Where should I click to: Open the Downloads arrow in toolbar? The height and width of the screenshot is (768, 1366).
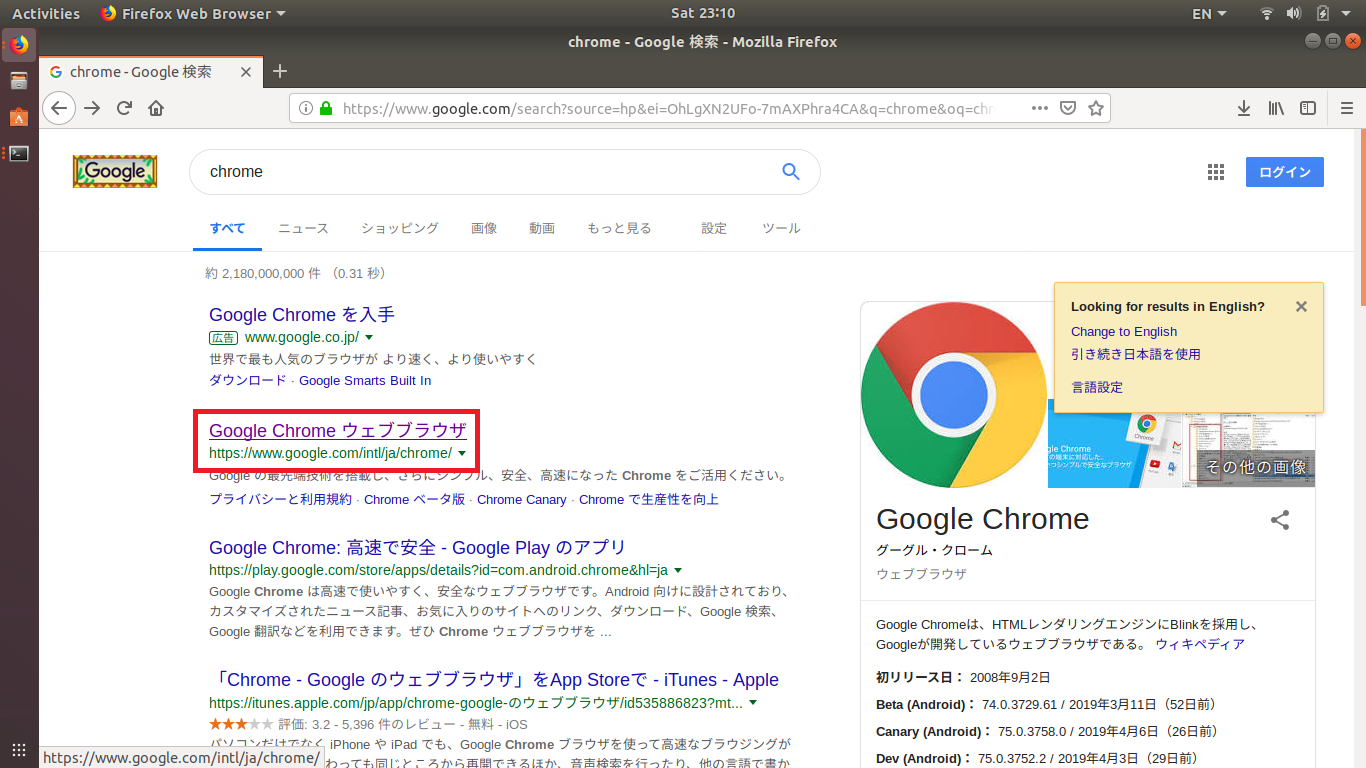[x=1244, y=108]
